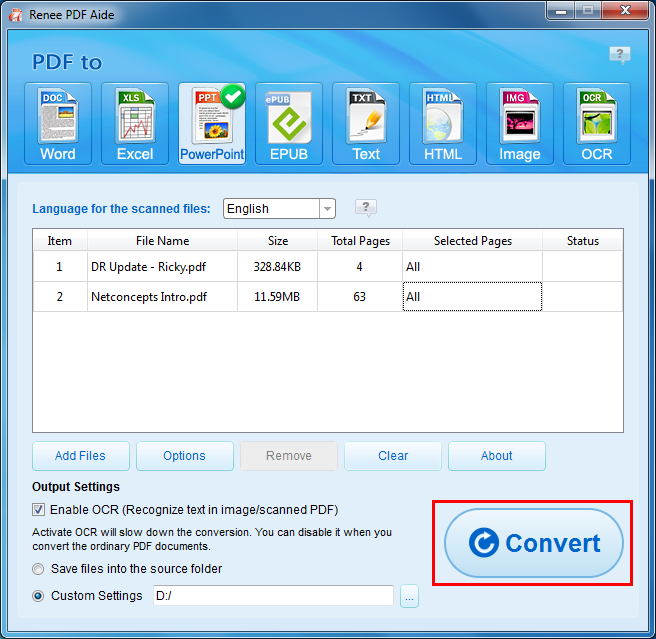
Task: Browse output folder with ellipsis button
Action: (409, 597)
